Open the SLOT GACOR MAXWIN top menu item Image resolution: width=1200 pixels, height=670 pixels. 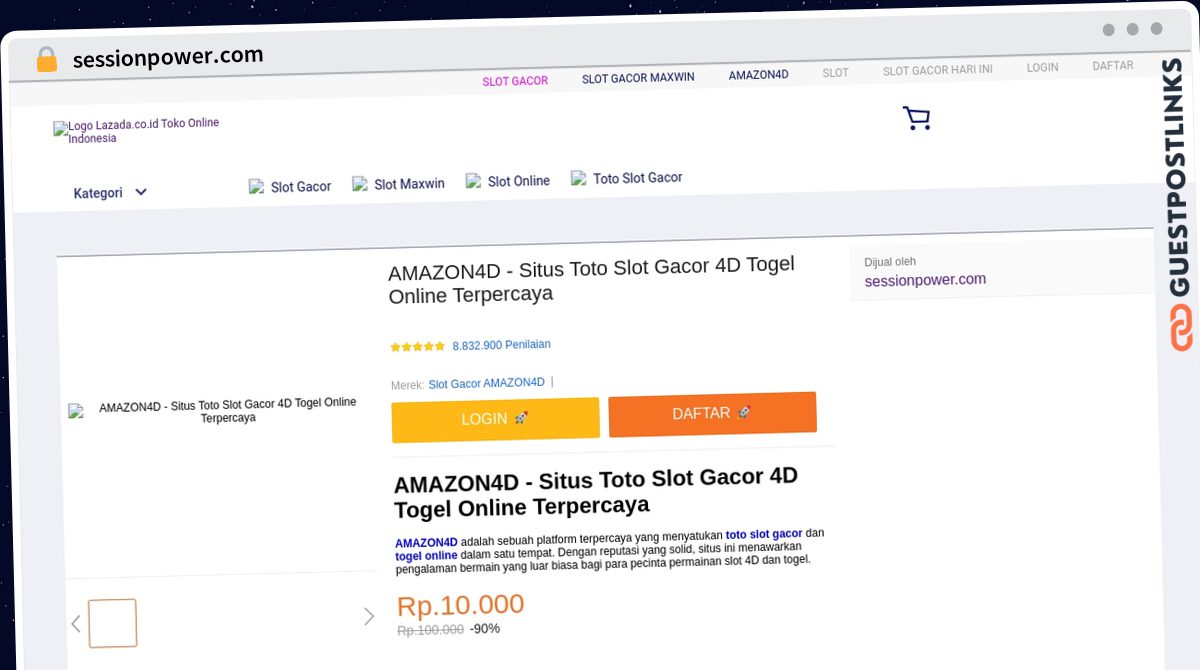[638, 78]
